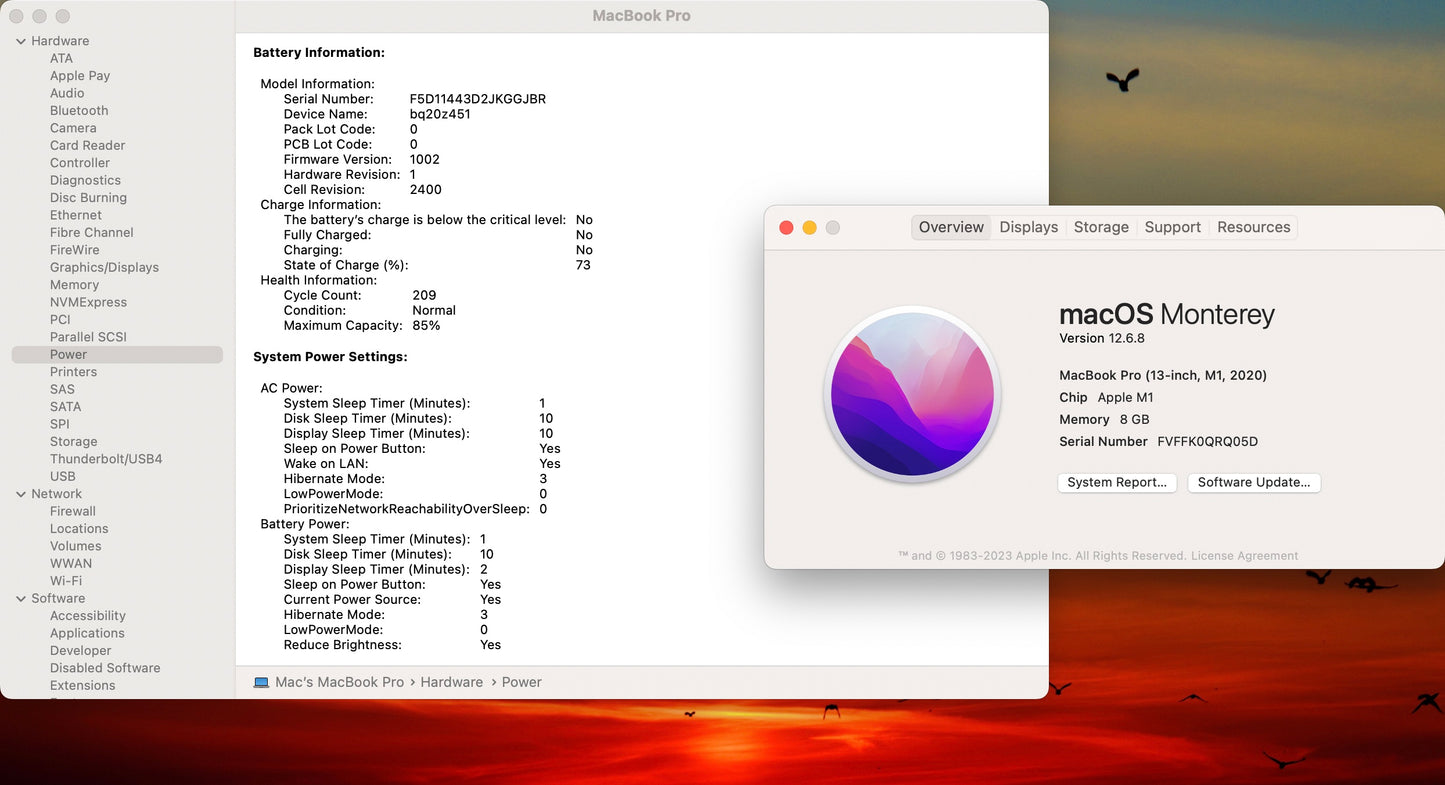This screenshot has height=785, width=1445.
Task: Click the Hardware segment in the path bar
Action: (x=451, y=682)
